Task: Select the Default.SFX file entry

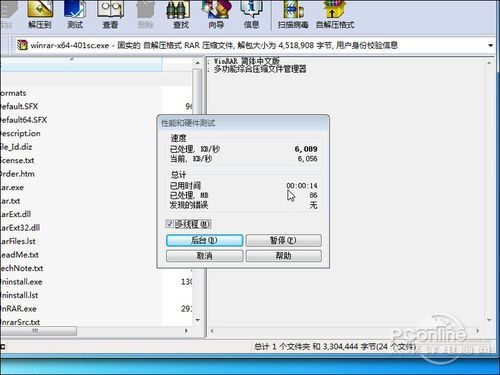Action: [19, 106]
